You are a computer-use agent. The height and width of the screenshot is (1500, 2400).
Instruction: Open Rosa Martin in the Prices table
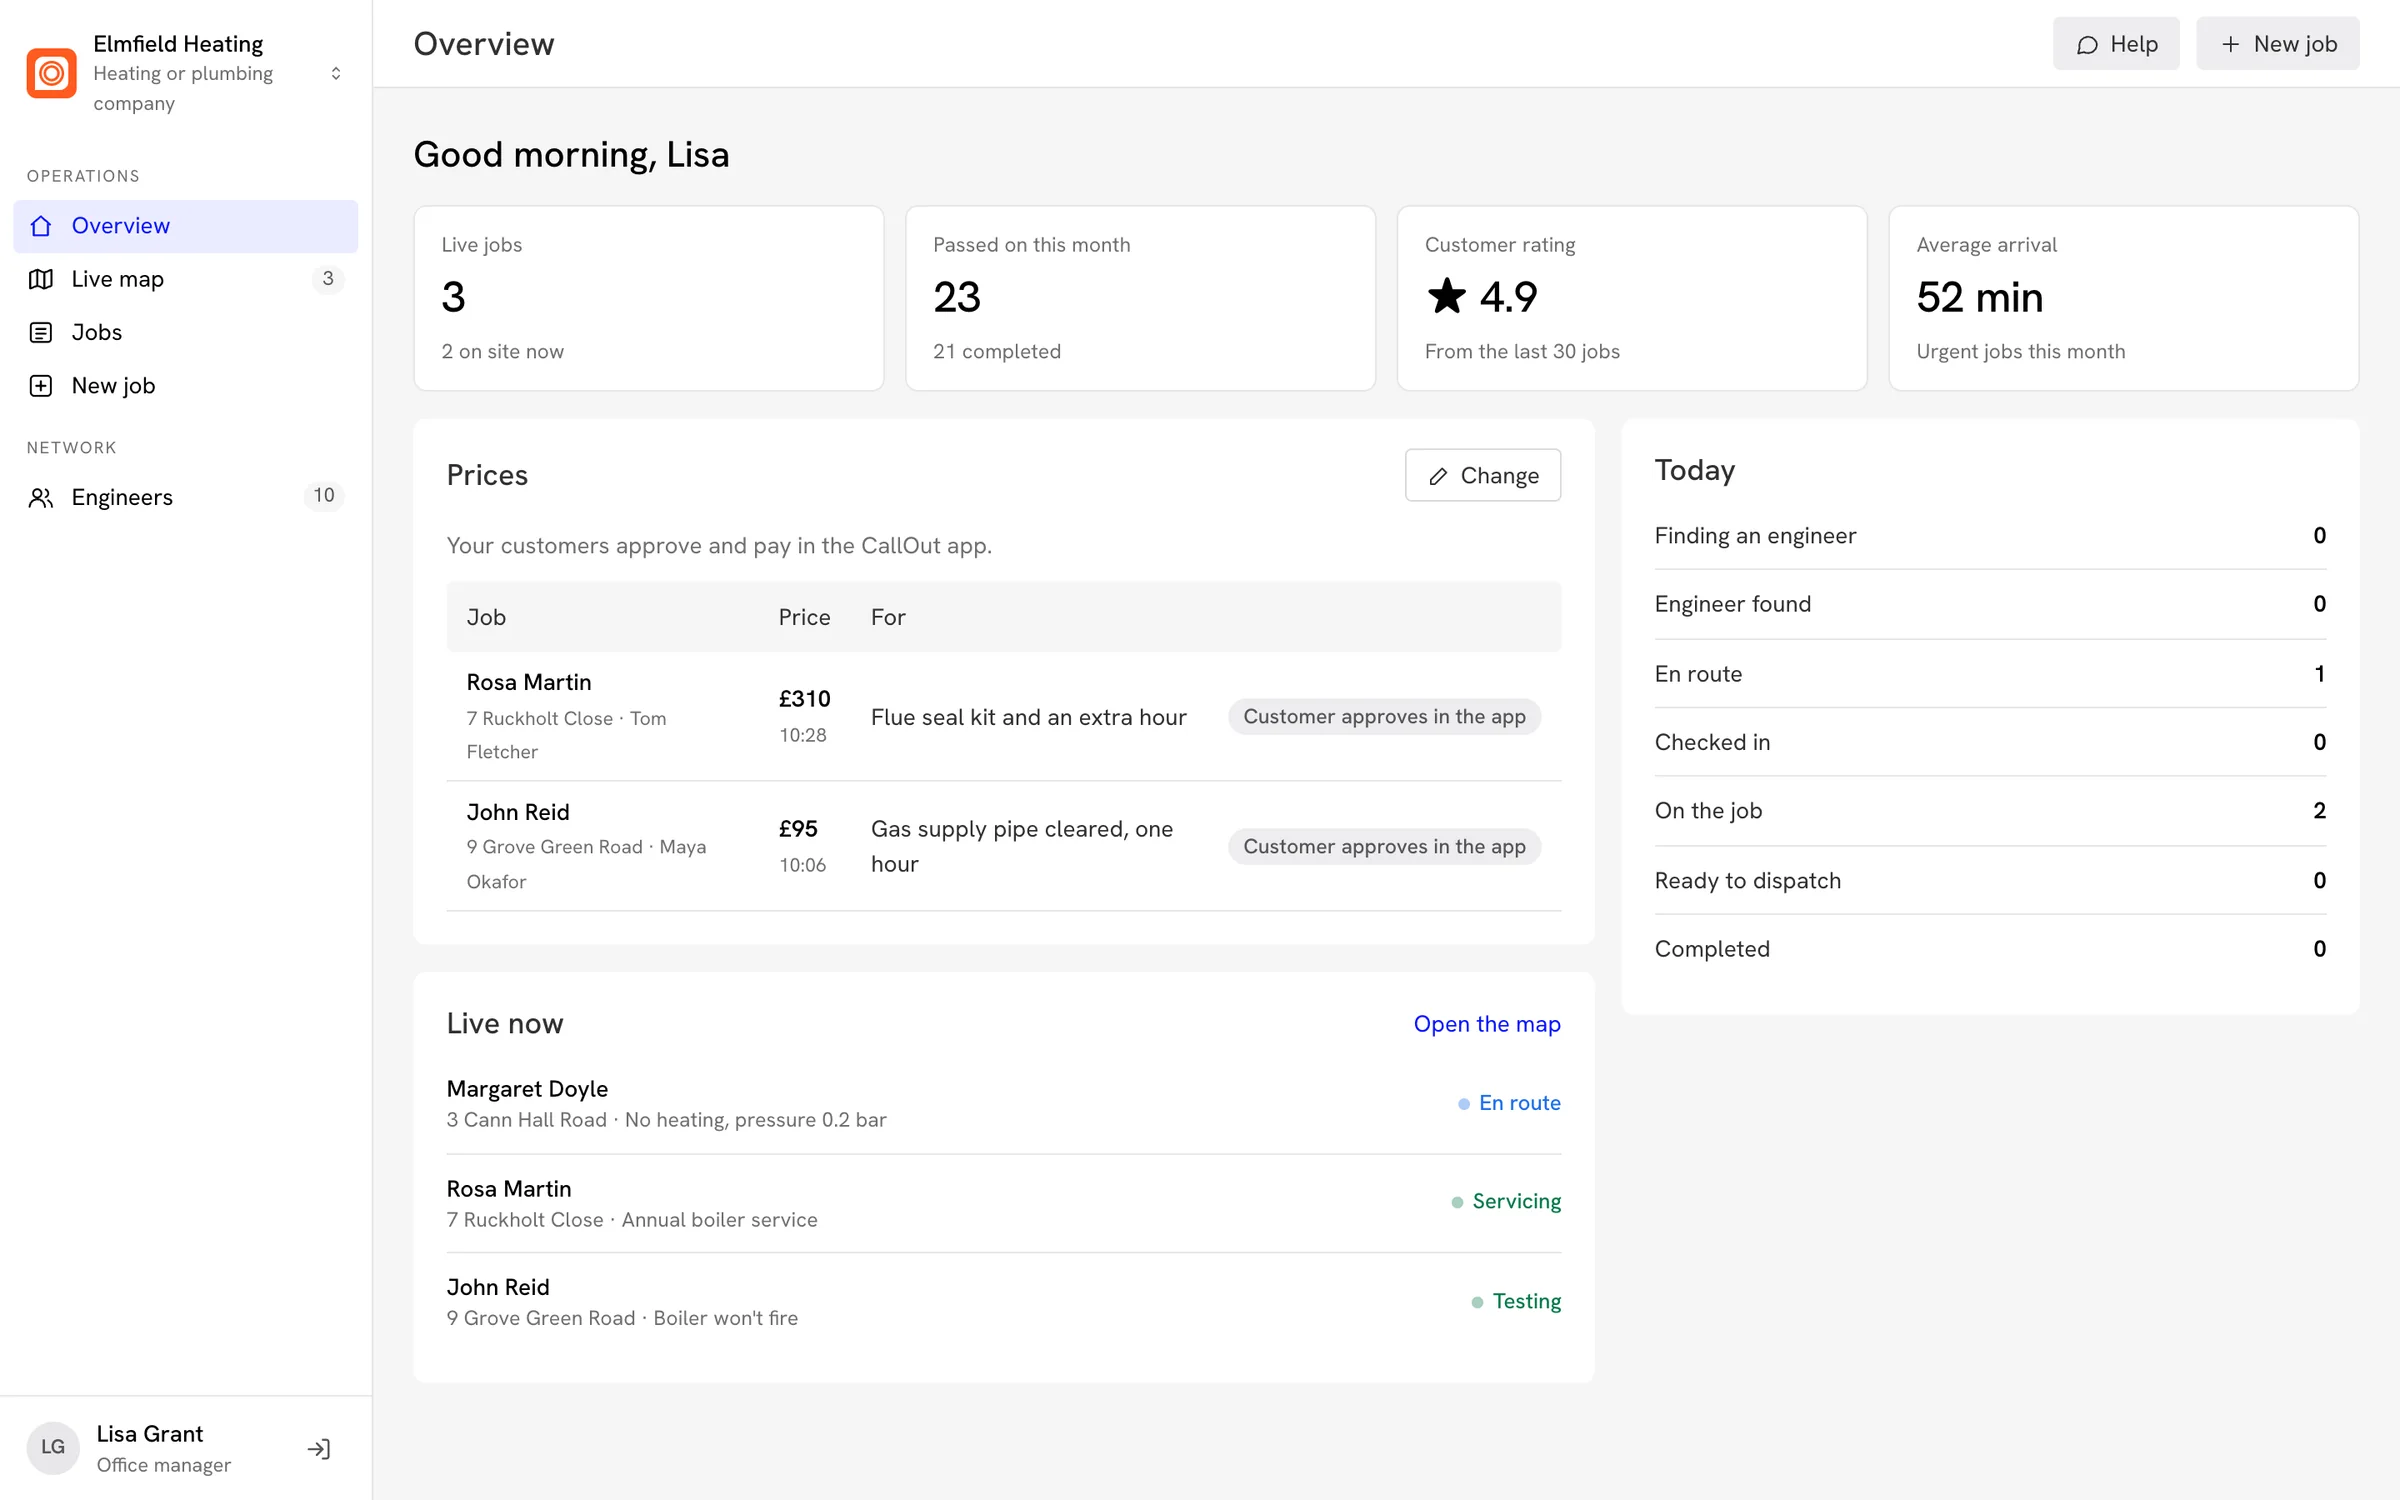pos(529,683)
